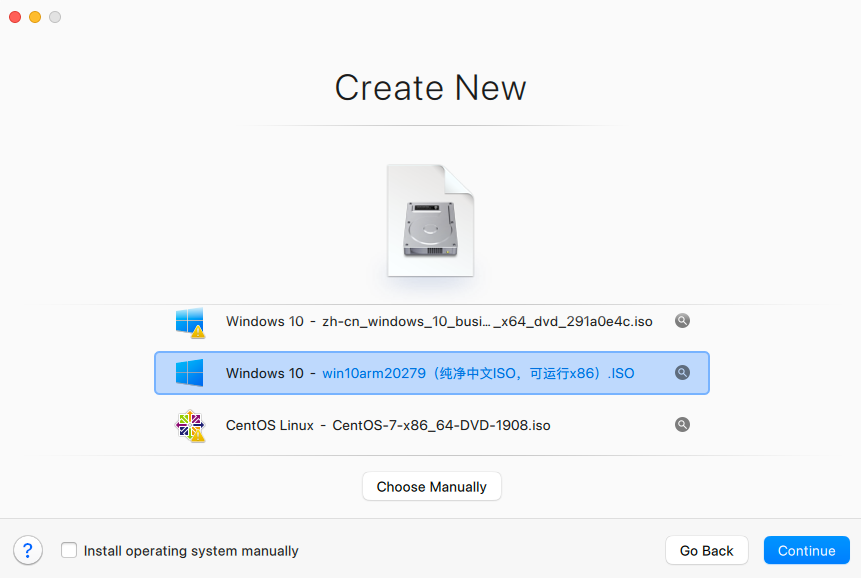Viewport: 861px width, 578px height.
Task: Click the Go Back button
Action: click(706, 550)
